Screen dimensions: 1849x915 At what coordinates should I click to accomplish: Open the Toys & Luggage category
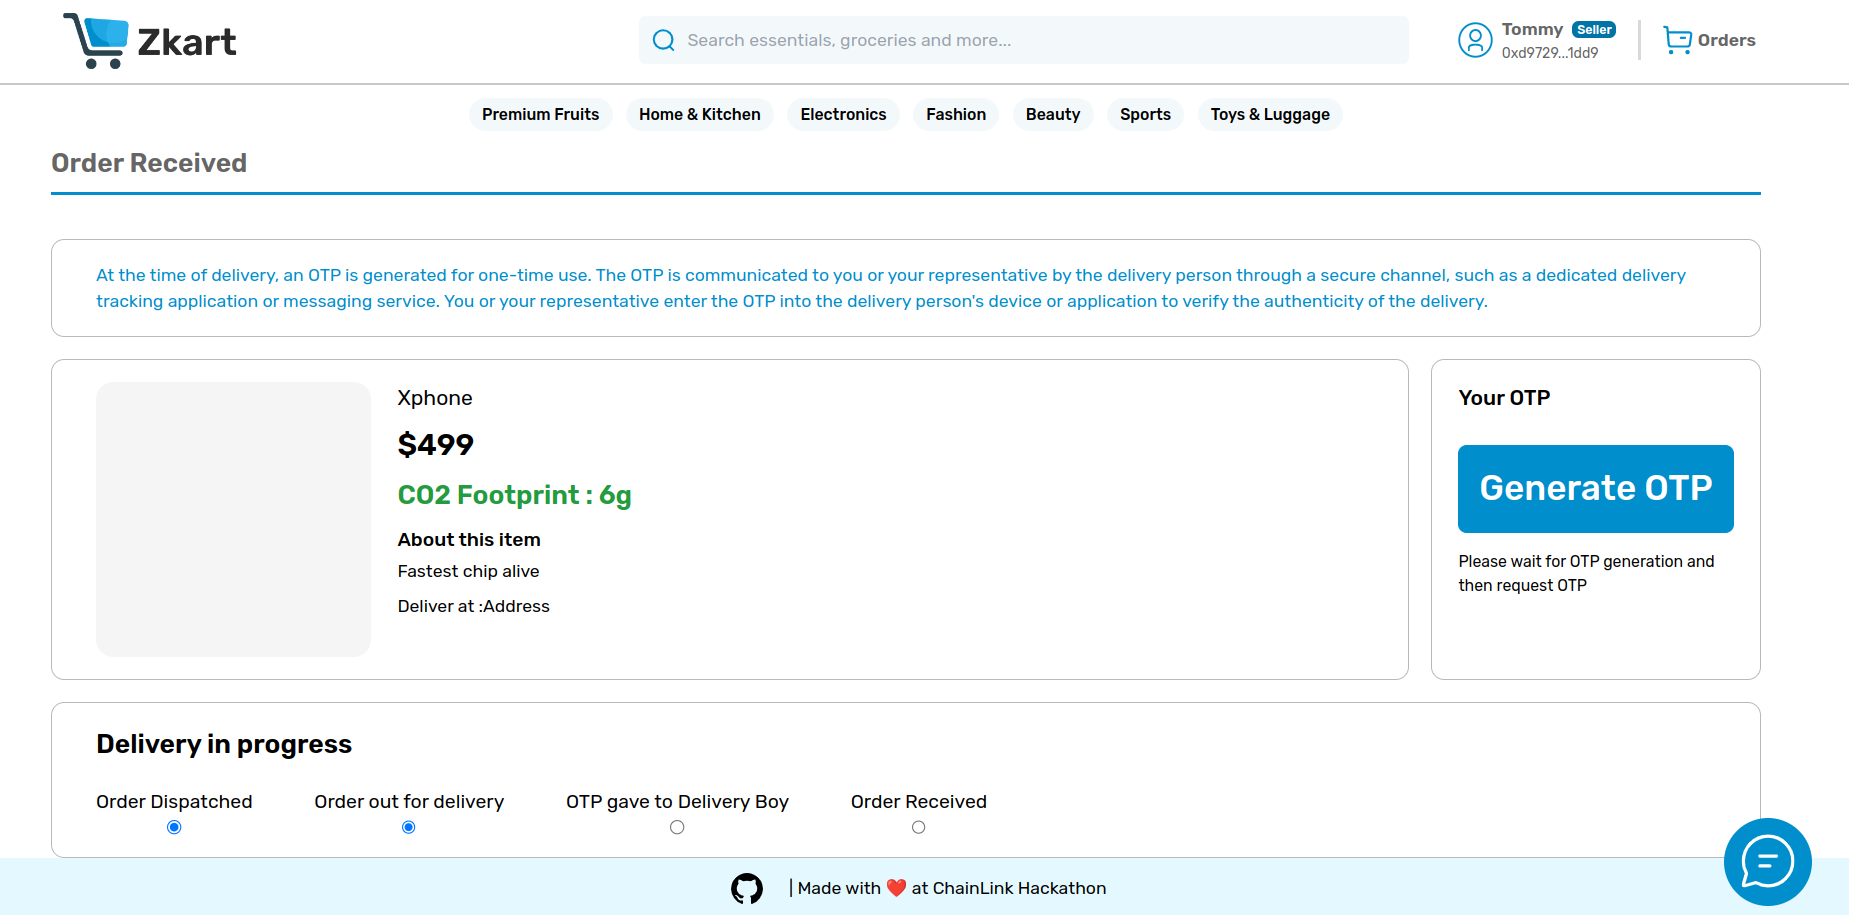pos(1270,114)
